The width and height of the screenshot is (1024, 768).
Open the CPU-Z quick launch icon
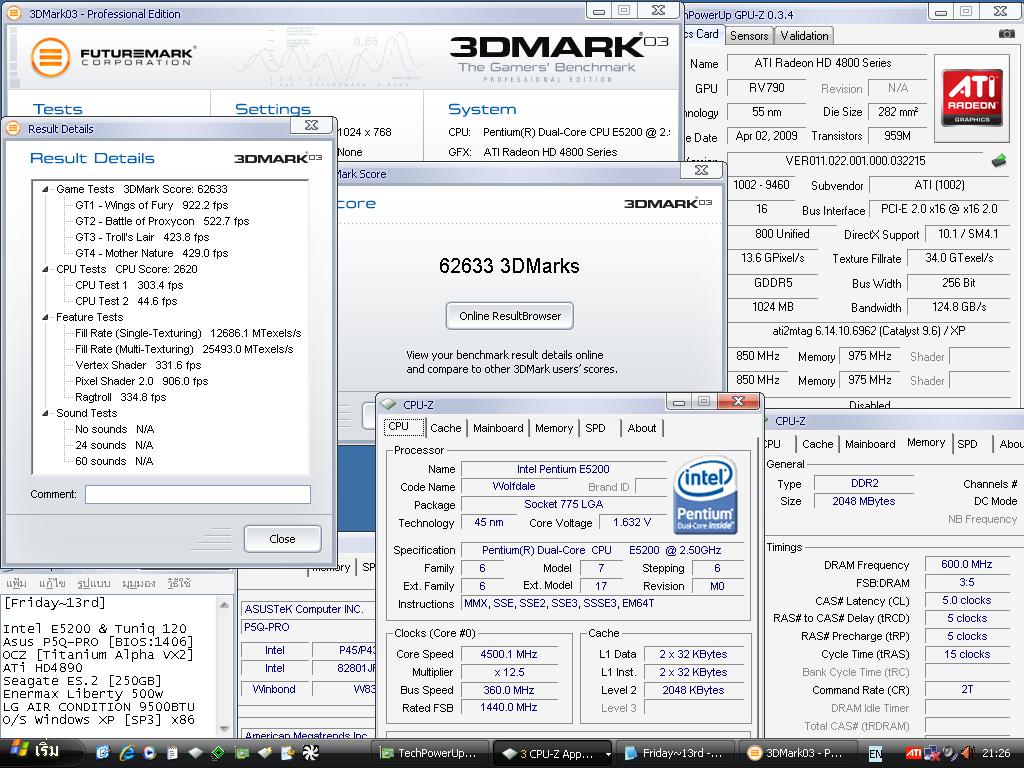(x=195, y=753)
